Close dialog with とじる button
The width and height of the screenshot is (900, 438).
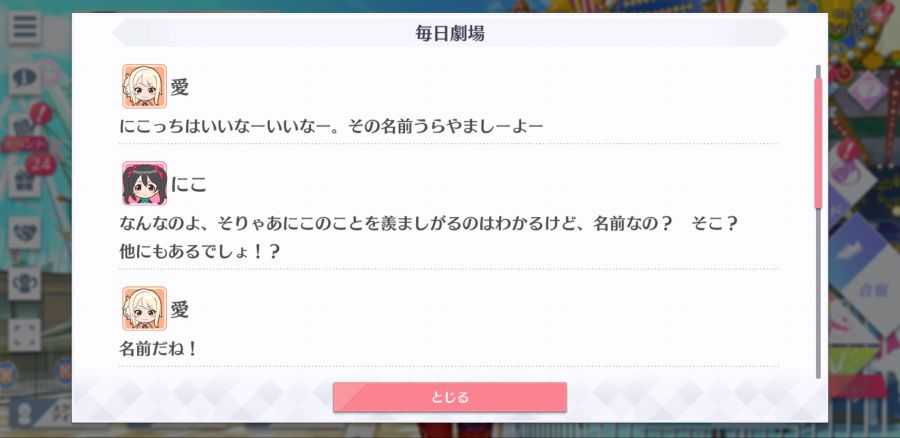tap(450, 397)
